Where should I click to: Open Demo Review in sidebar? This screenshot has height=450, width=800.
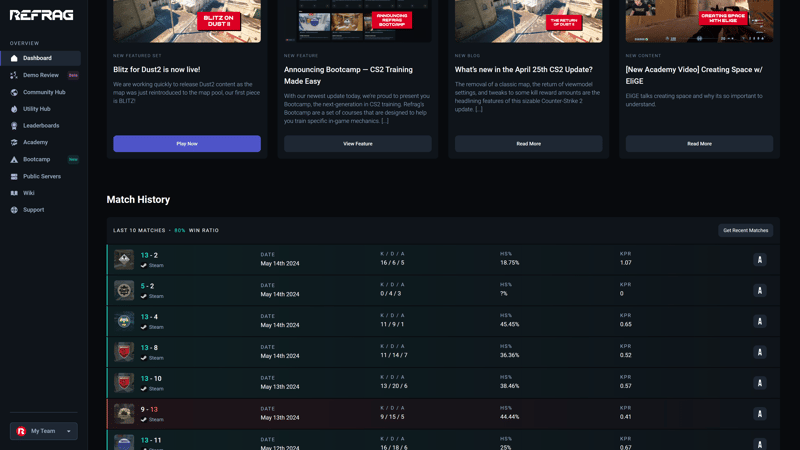point(41,75)
